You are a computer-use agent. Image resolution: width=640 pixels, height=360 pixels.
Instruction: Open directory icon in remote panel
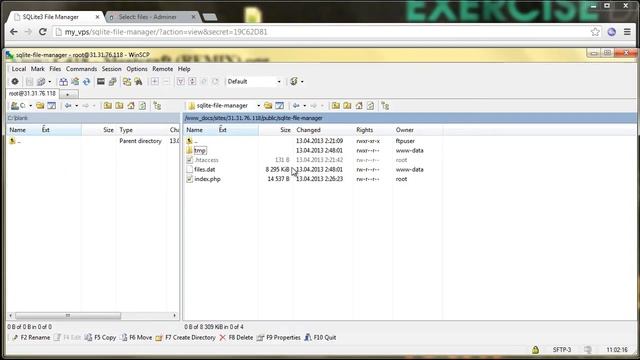pyautogui.click(x=268, y=106)
